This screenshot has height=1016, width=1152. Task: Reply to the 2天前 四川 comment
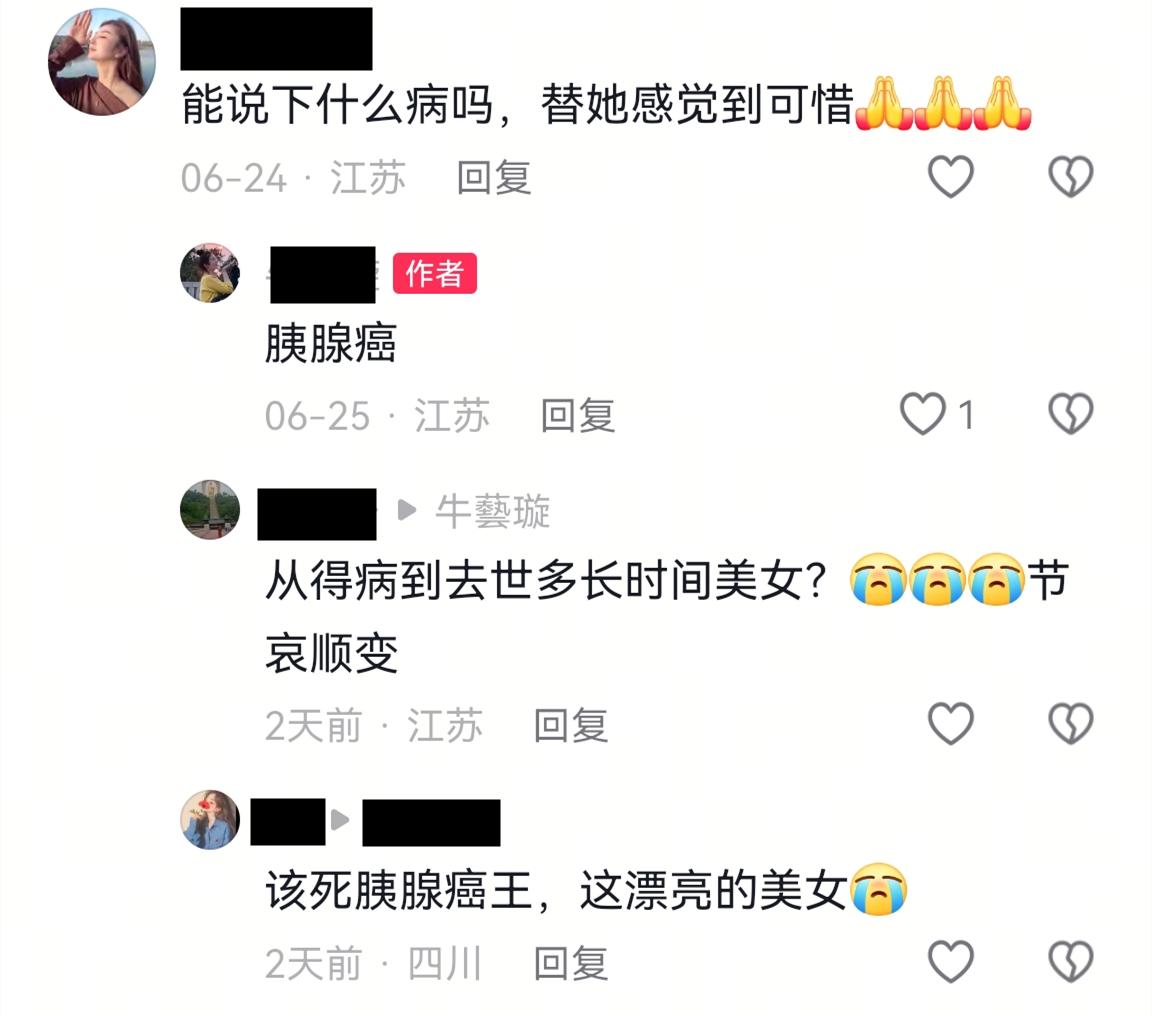[571, 963]
